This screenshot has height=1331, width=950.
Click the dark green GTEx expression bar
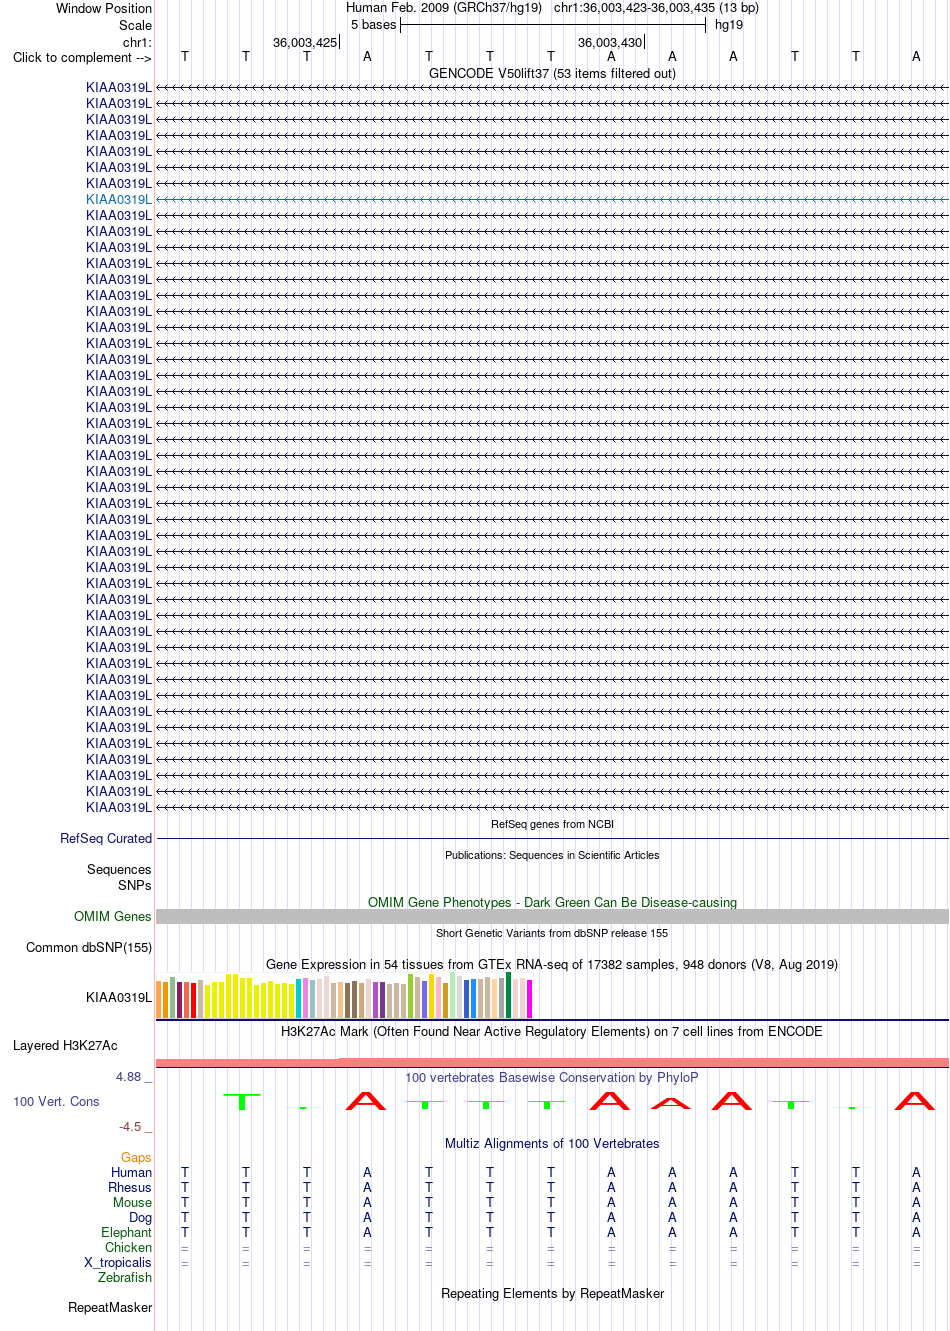508,995
